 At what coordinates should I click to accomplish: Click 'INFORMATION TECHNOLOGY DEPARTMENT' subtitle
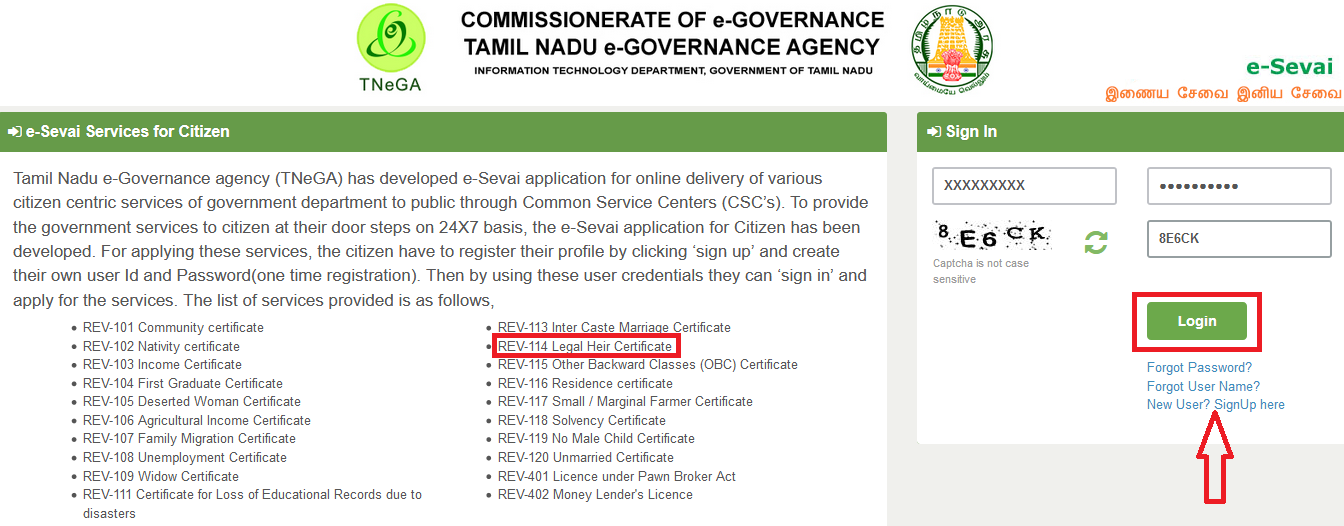pyautogui.click(x=673, y=71)
